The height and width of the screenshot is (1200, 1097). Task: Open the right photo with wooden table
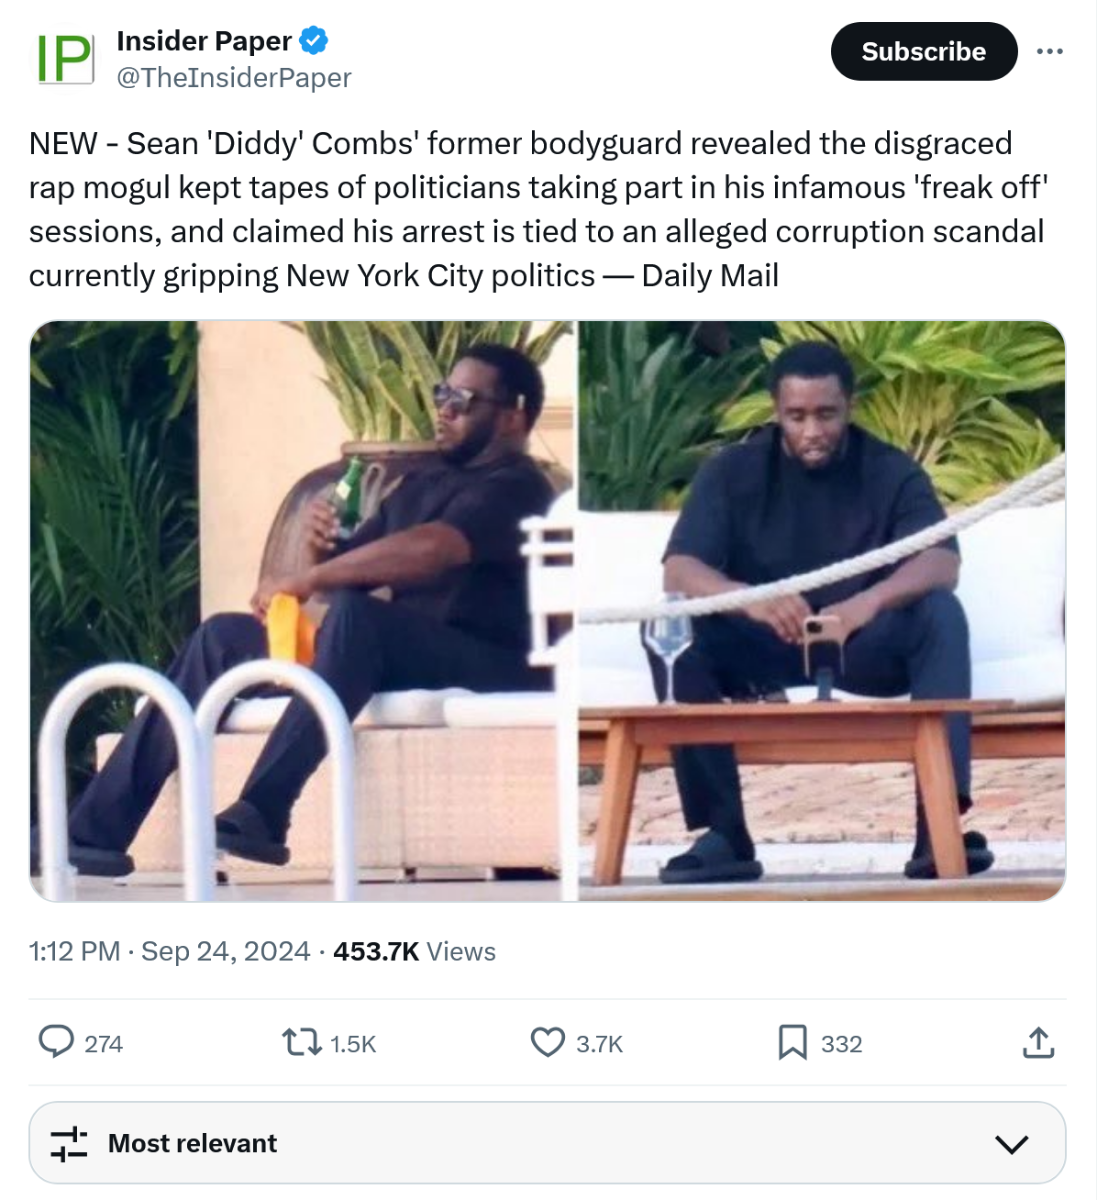822,610
